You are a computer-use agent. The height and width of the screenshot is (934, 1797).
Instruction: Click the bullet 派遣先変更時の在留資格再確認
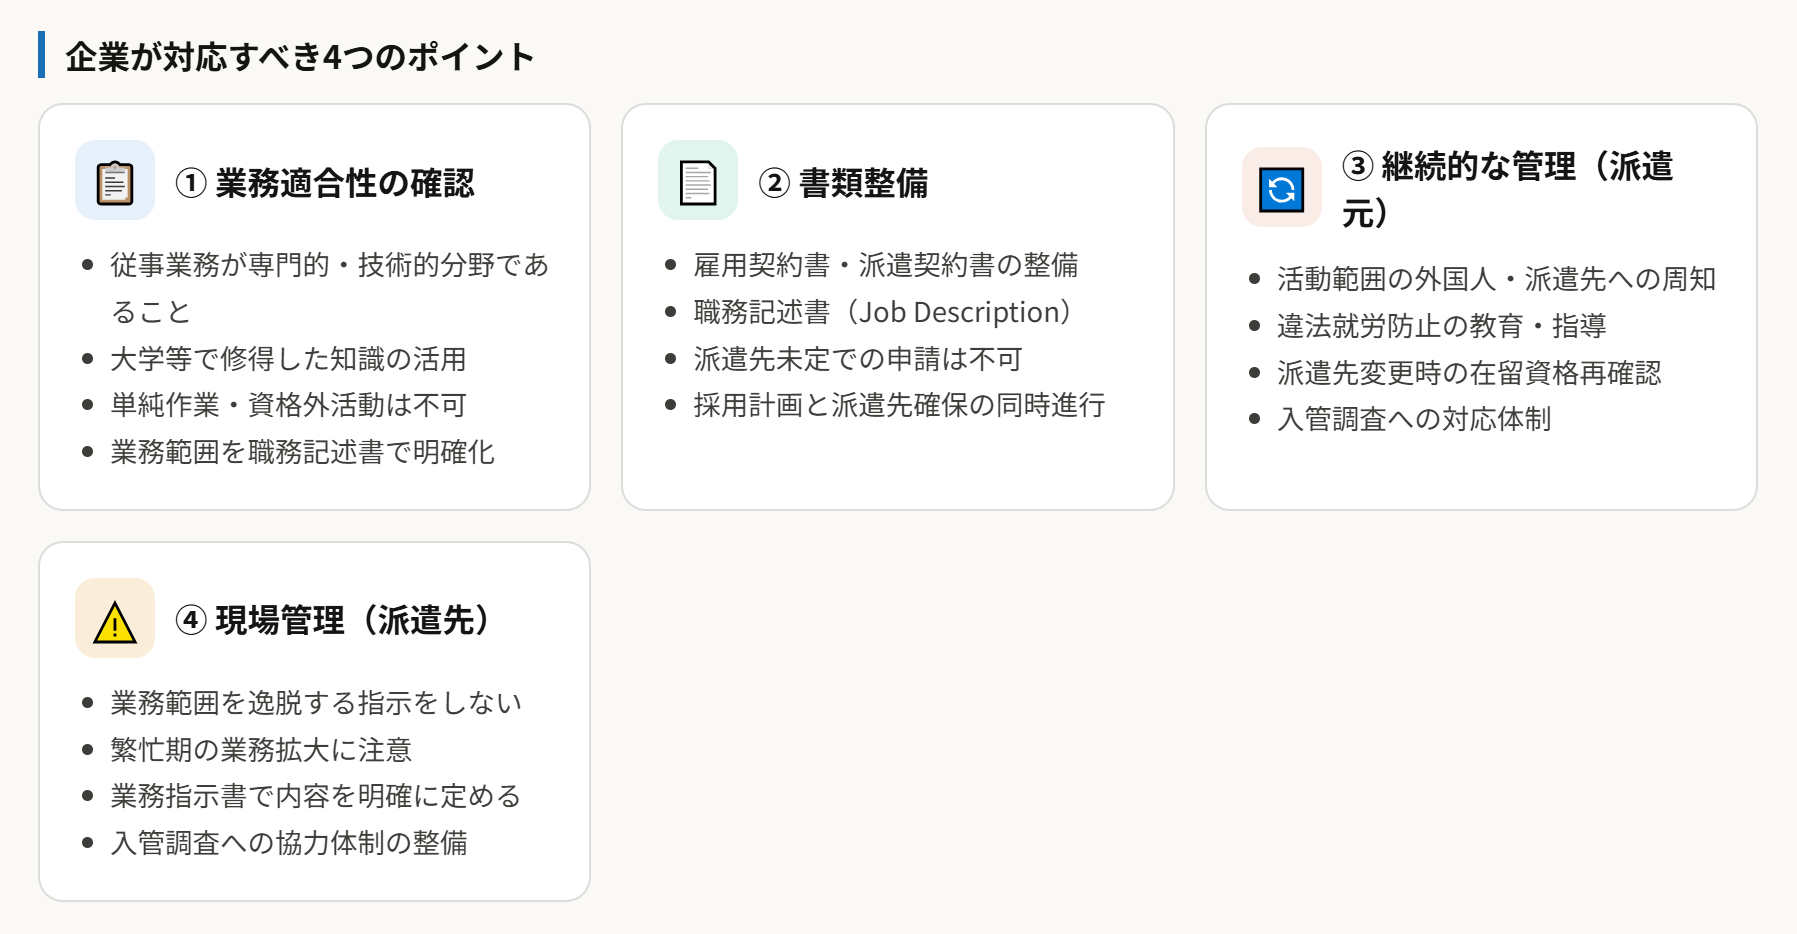coord(1468,373)
